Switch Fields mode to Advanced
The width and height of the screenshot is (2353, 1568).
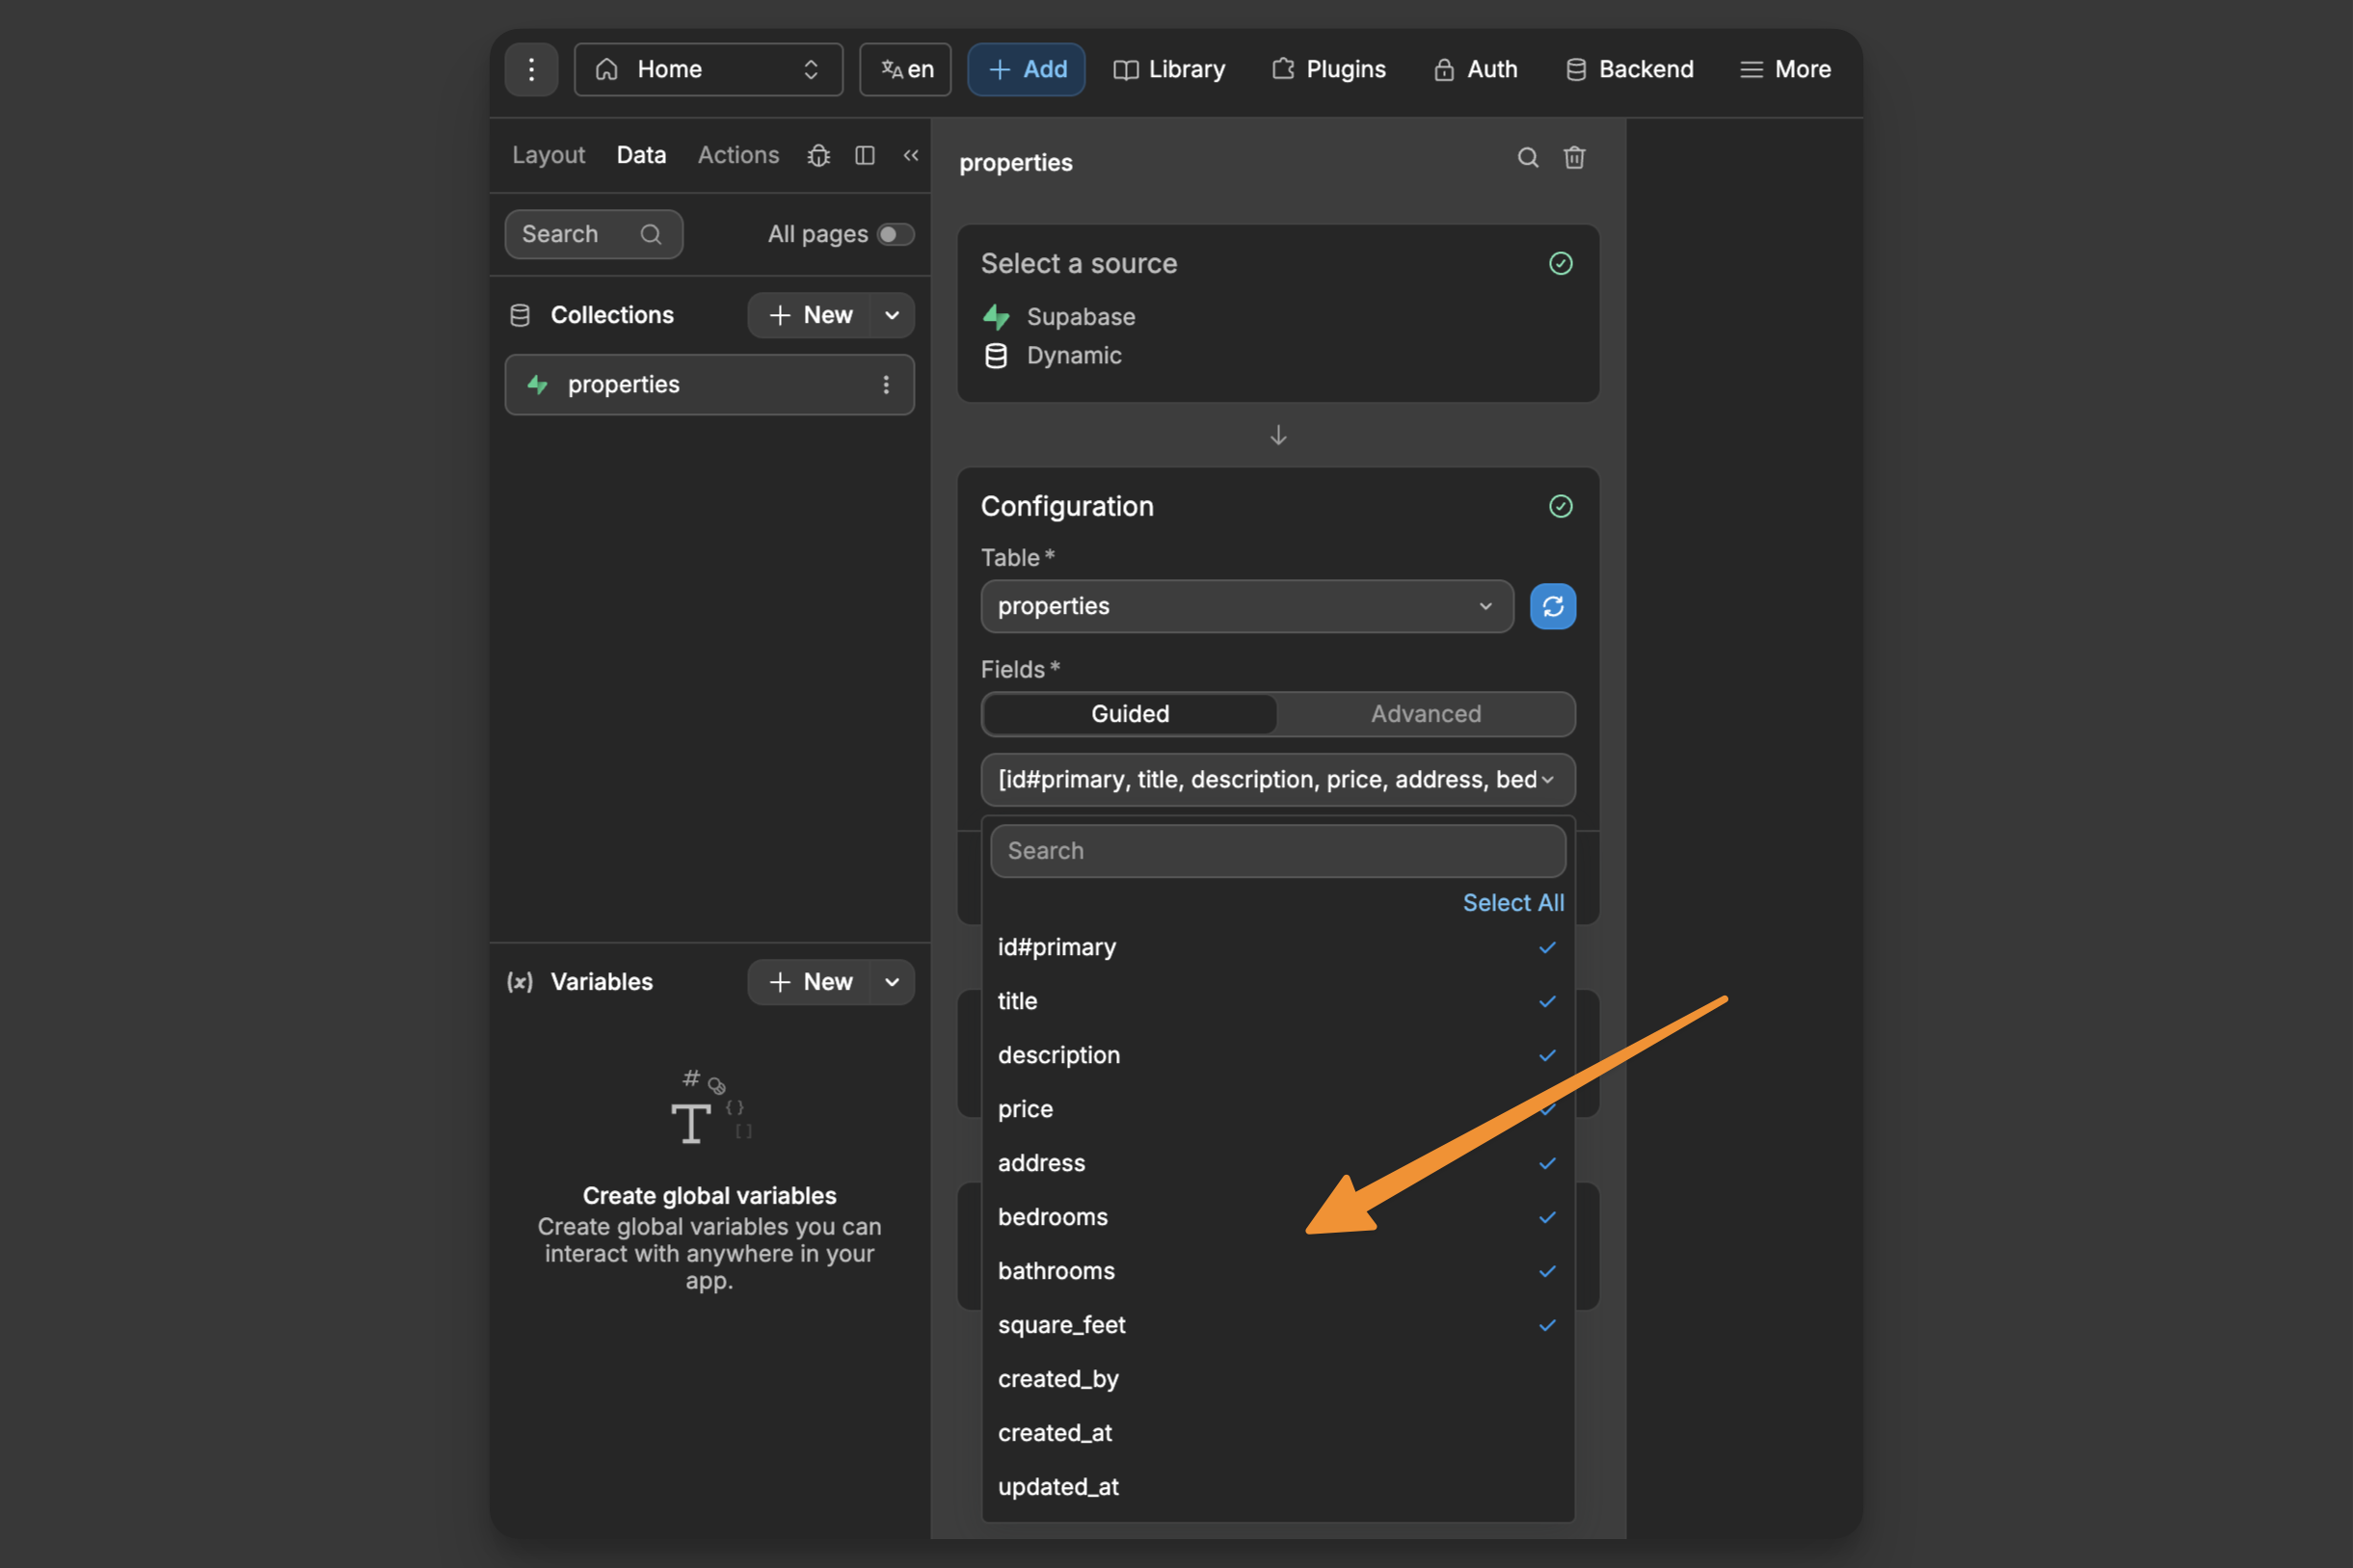(x=1425, y=714)
